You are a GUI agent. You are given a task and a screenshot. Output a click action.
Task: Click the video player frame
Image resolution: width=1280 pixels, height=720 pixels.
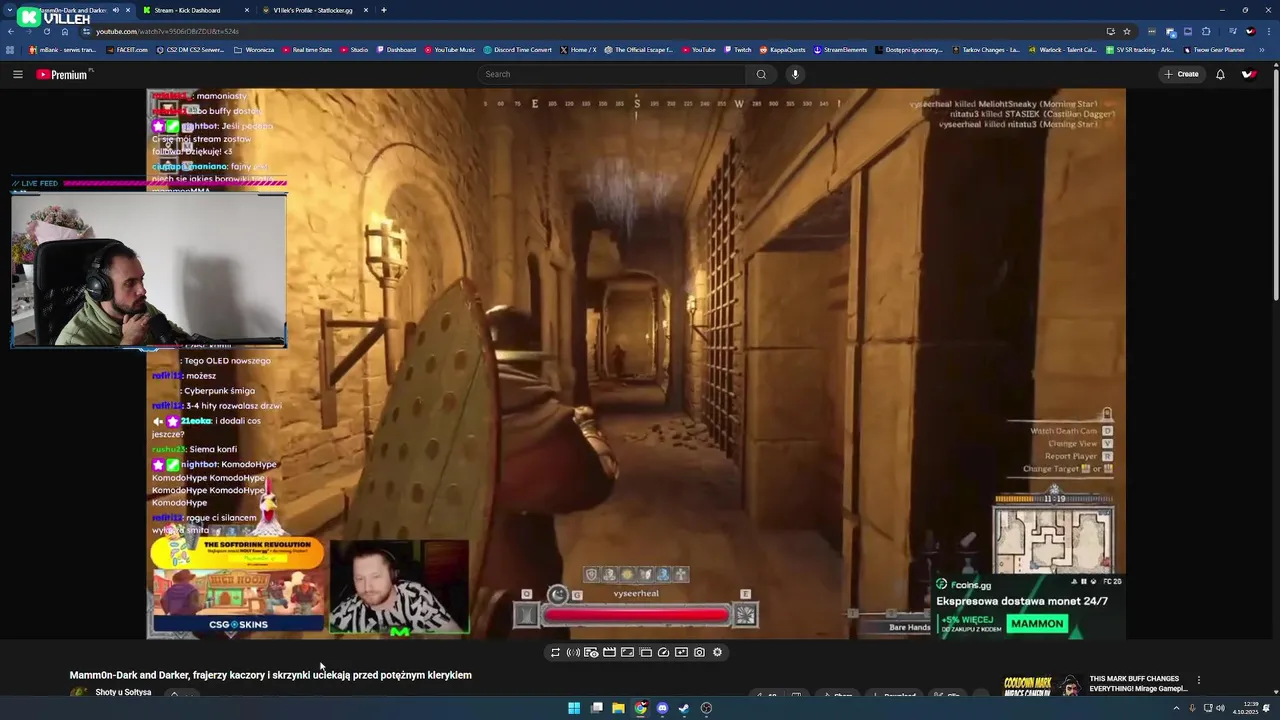[x=636, y=364]
